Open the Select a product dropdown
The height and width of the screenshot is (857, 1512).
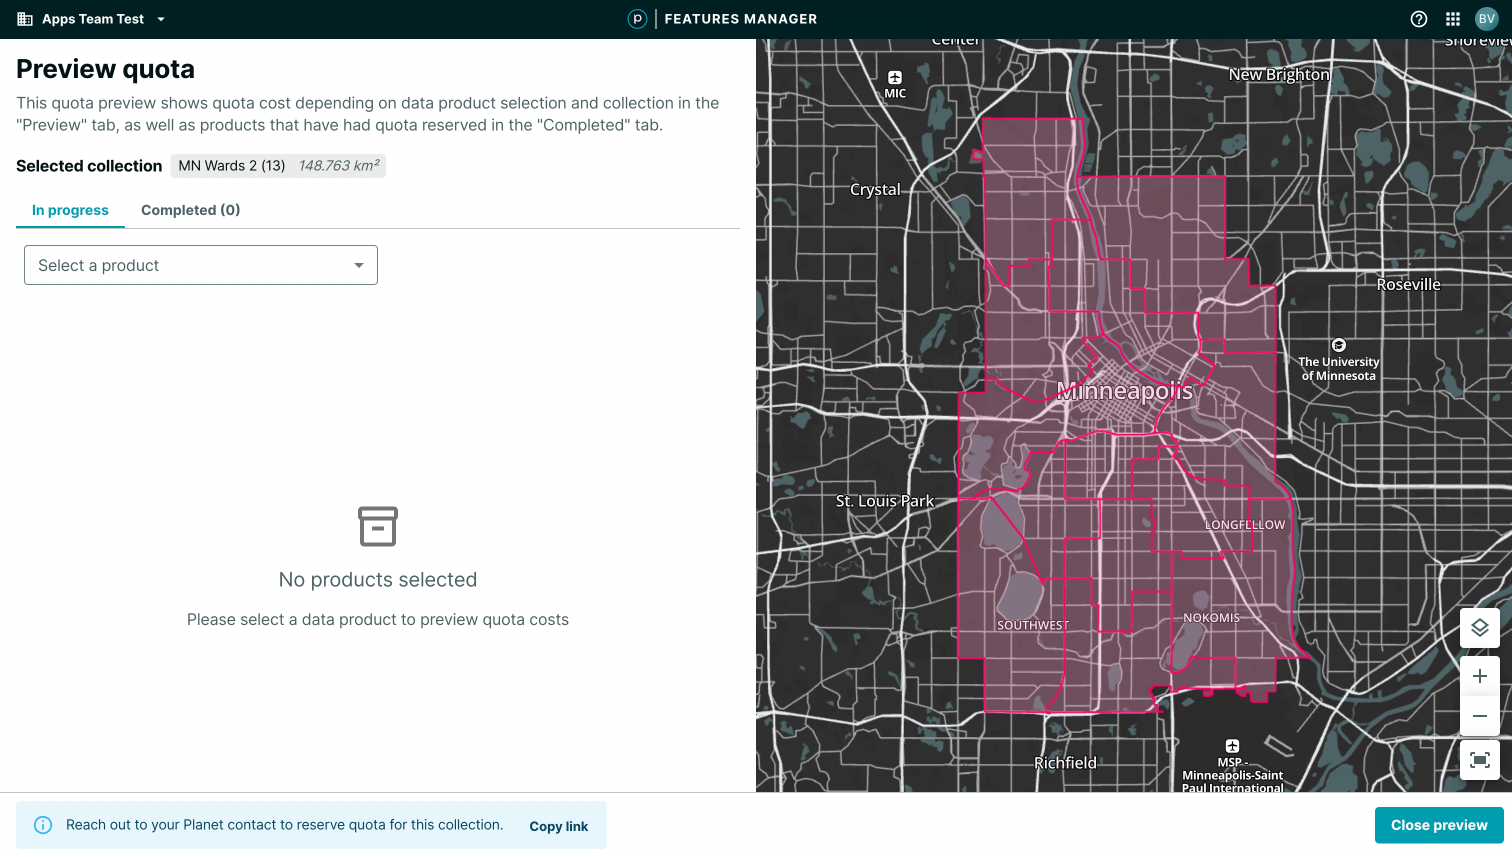201,265
